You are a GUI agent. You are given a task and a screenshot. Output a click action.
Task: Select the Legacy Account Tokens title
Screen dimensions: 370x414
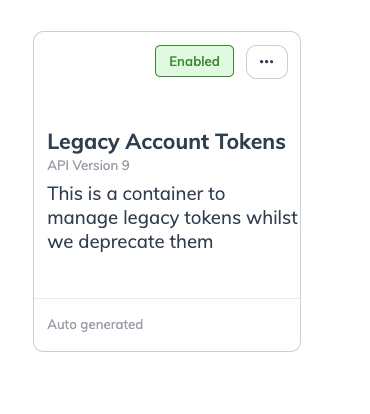[x=166, y=142]
